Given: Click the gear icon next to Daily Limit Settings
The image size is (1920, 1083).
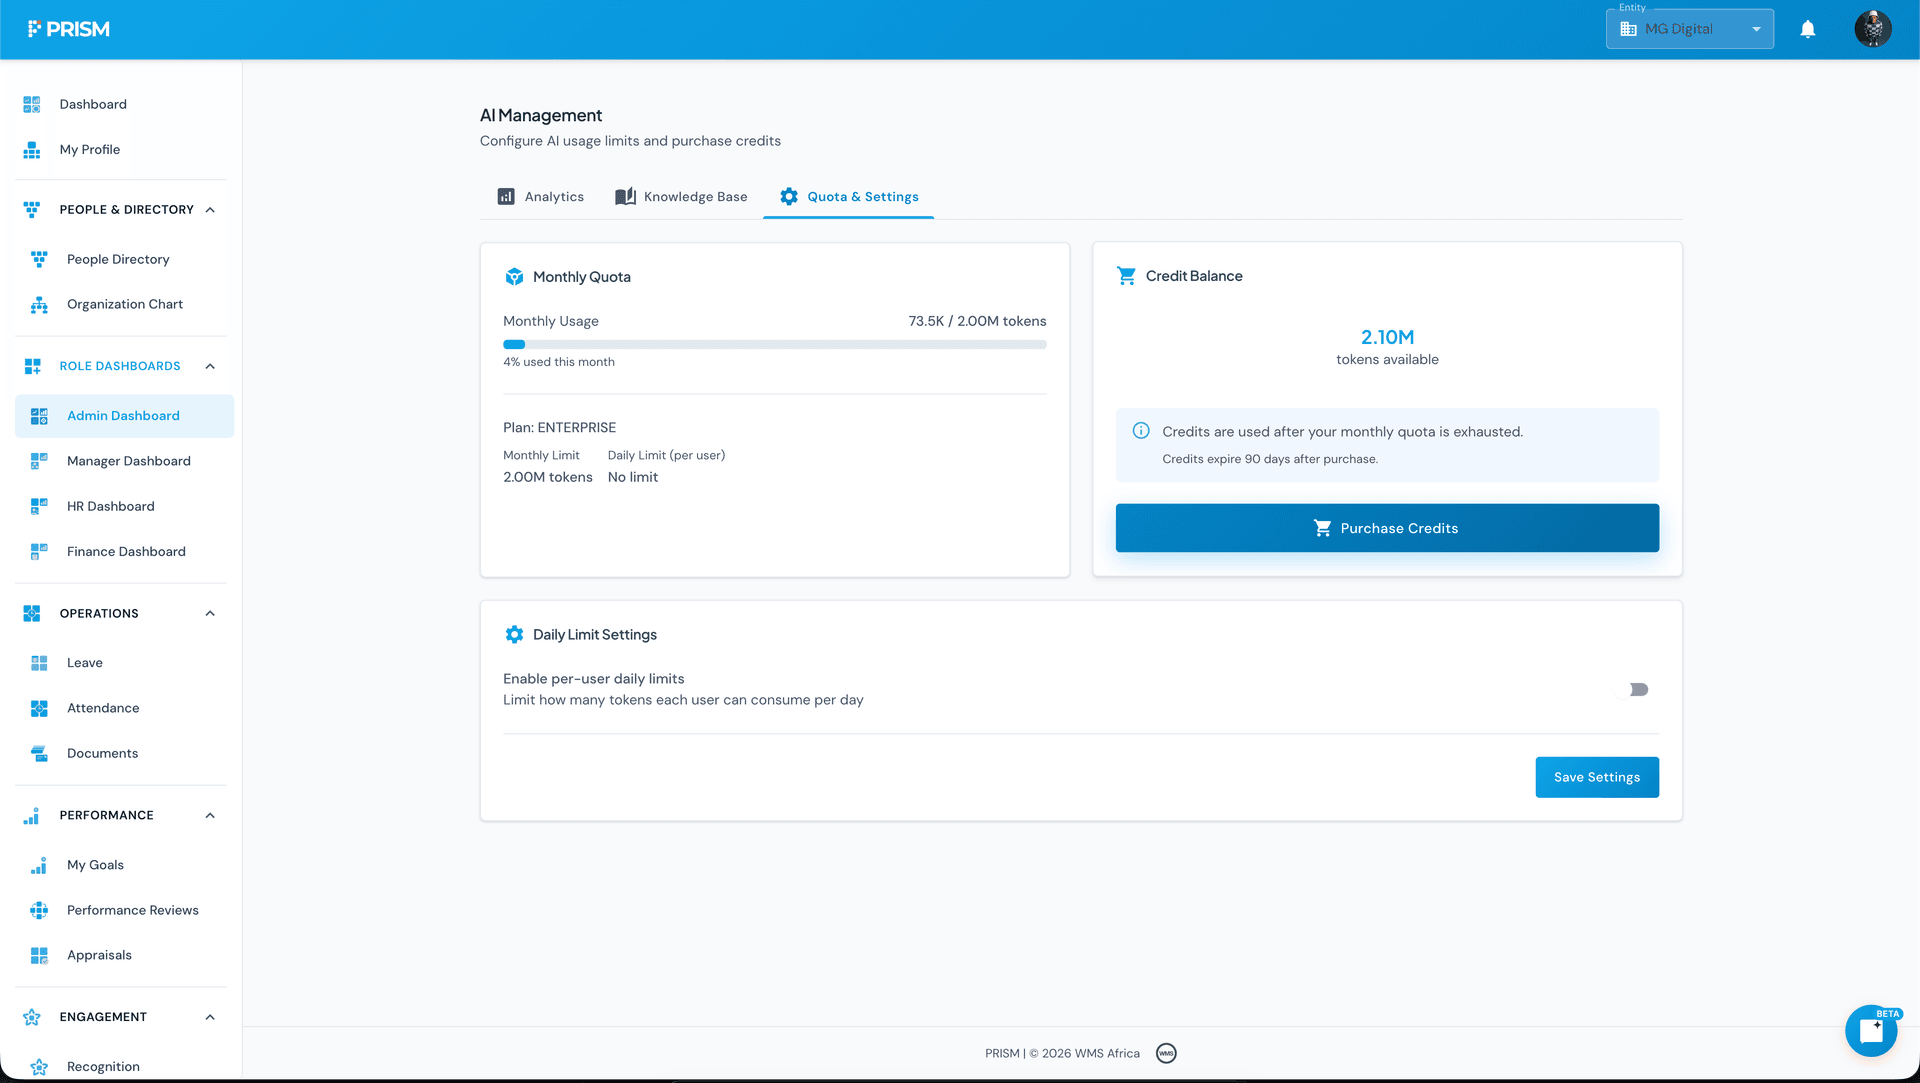Looking at the screenshot, I should [514, 634].
